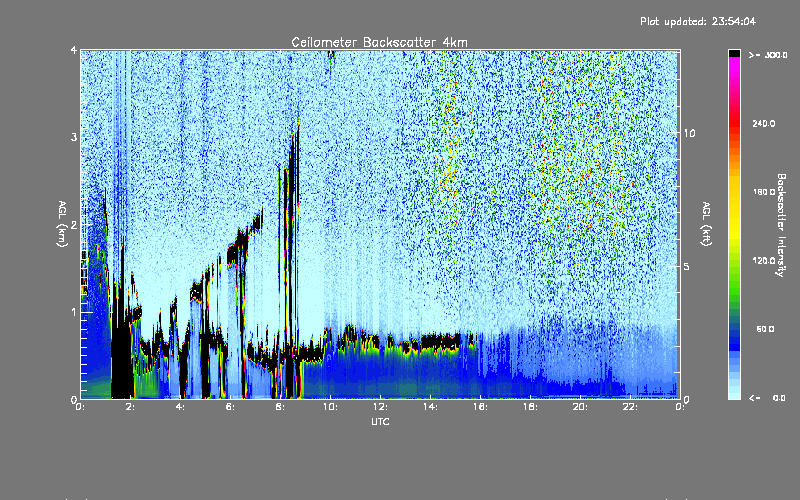Click the '2:' UTC tick label
Screen dimensions: 800x500
click(x=130, y=407)
